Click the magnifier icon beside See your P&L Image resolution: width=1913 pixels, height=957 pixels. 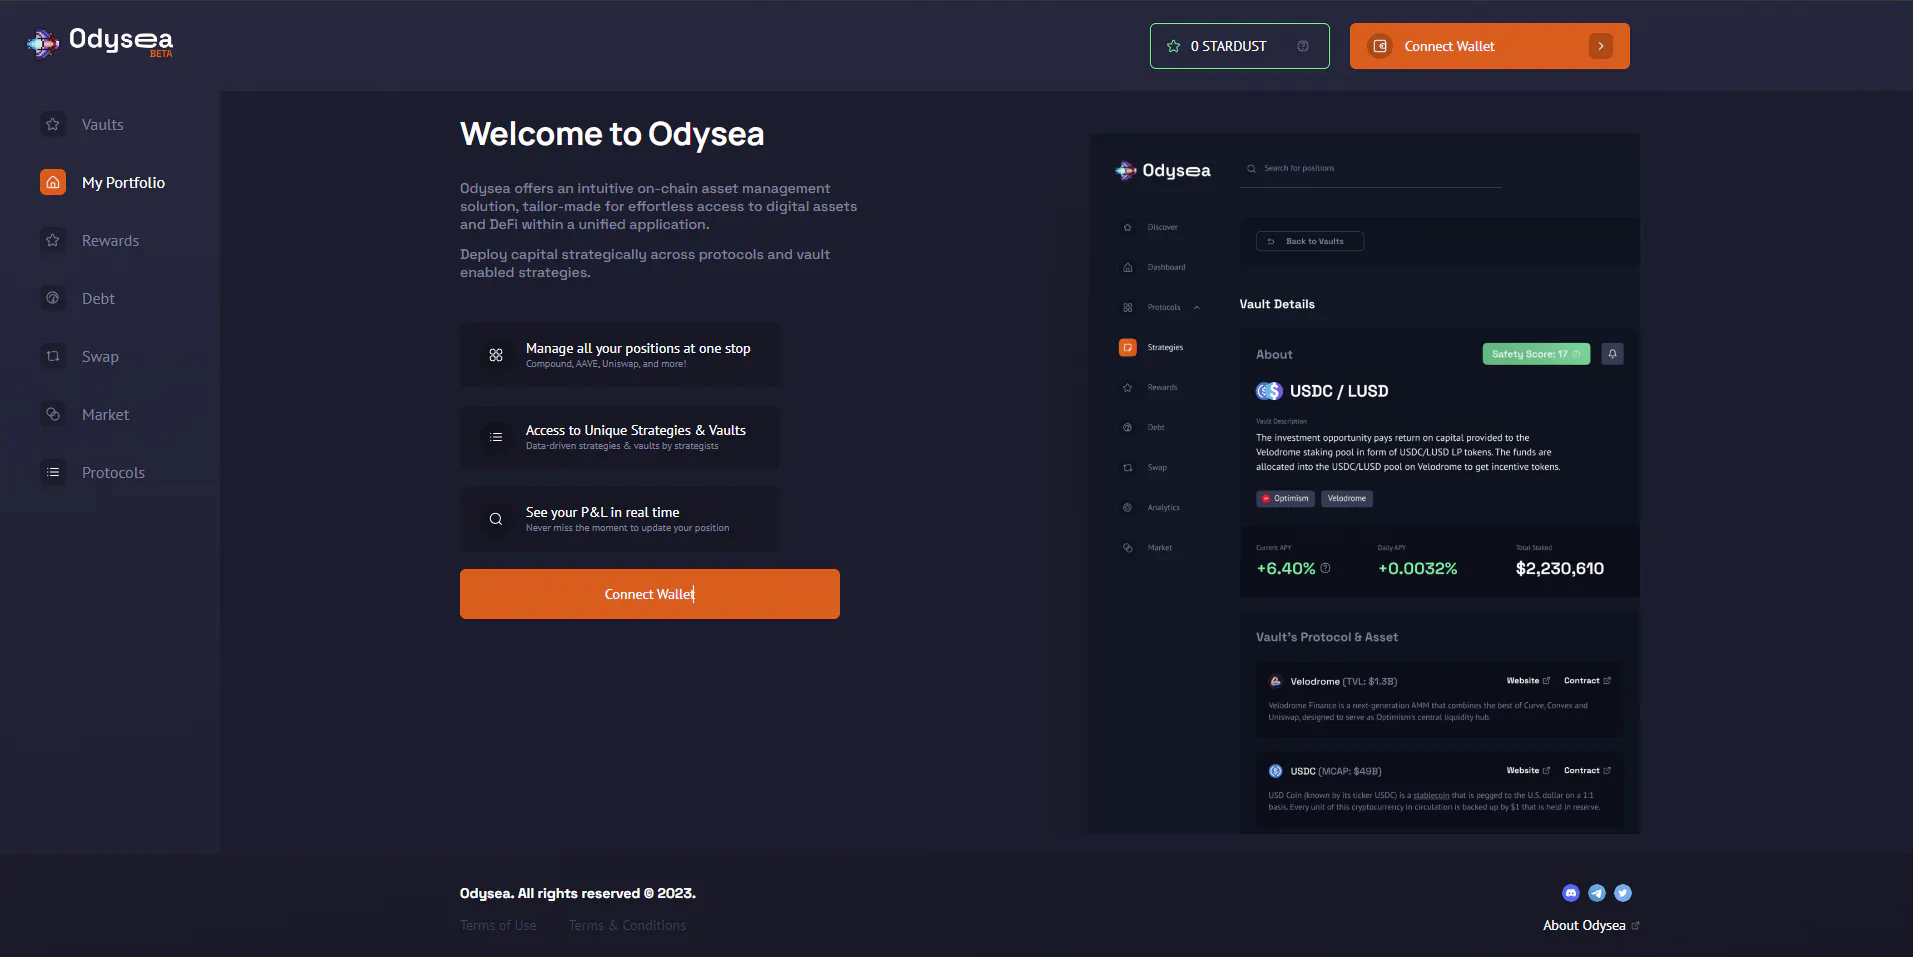tap(496, 519)
